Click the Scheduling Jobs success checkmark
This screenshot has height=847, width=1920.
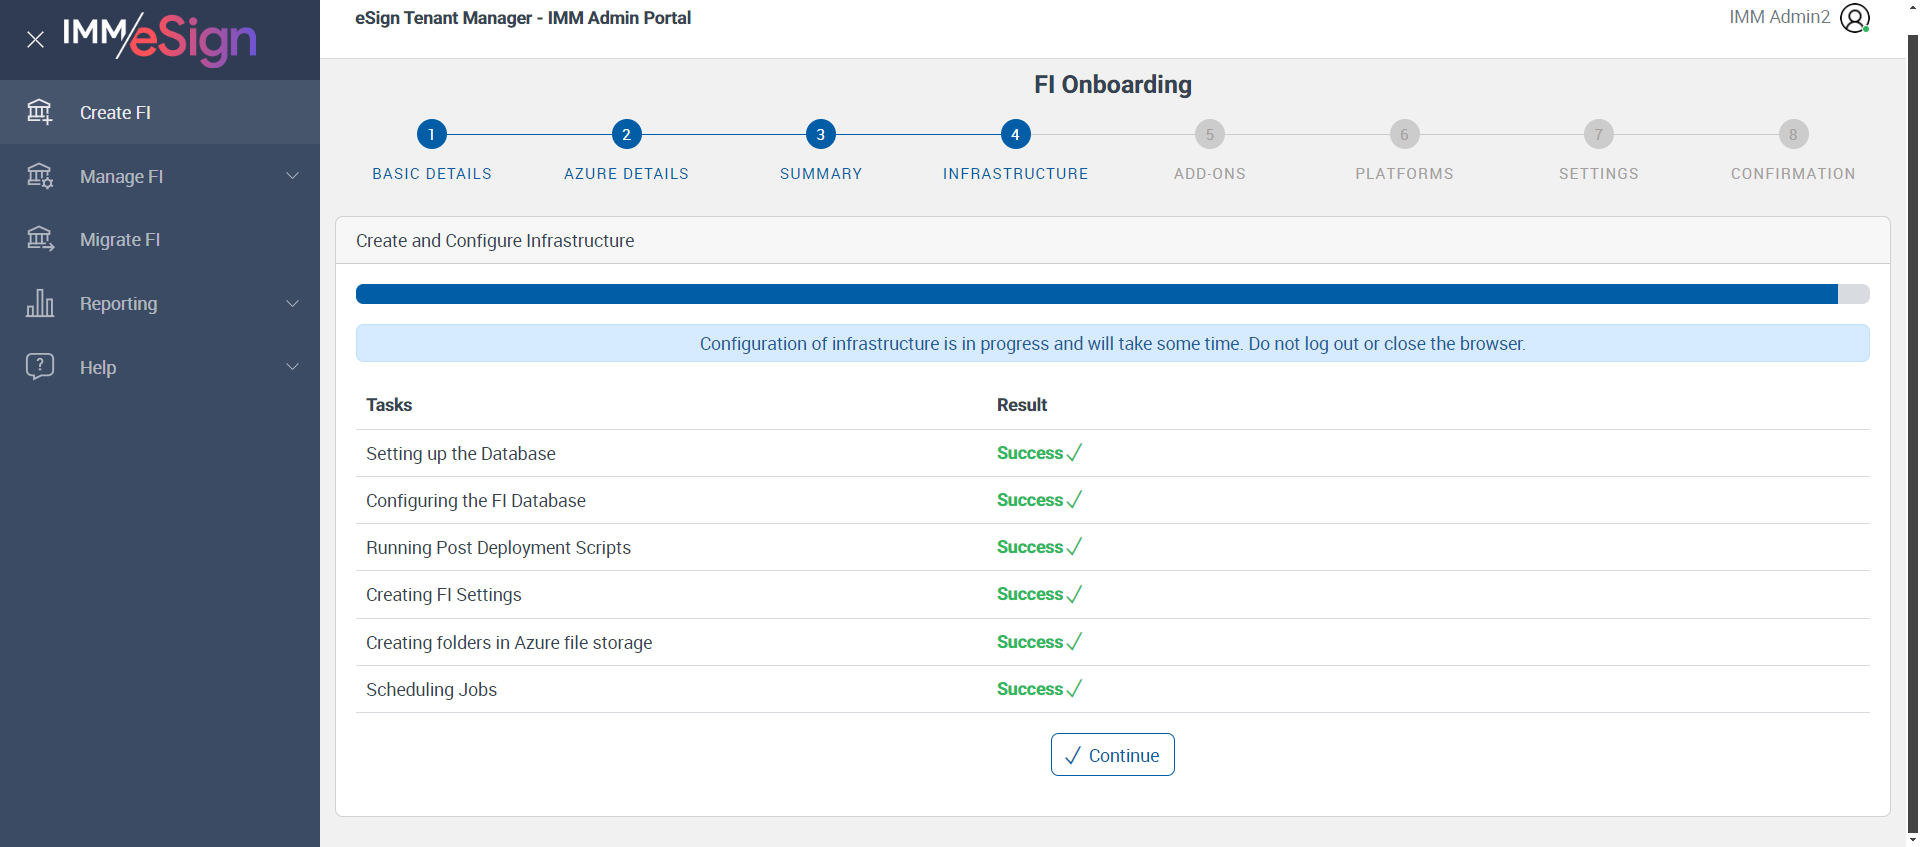pyautogui.click(x=1074, y=689)
